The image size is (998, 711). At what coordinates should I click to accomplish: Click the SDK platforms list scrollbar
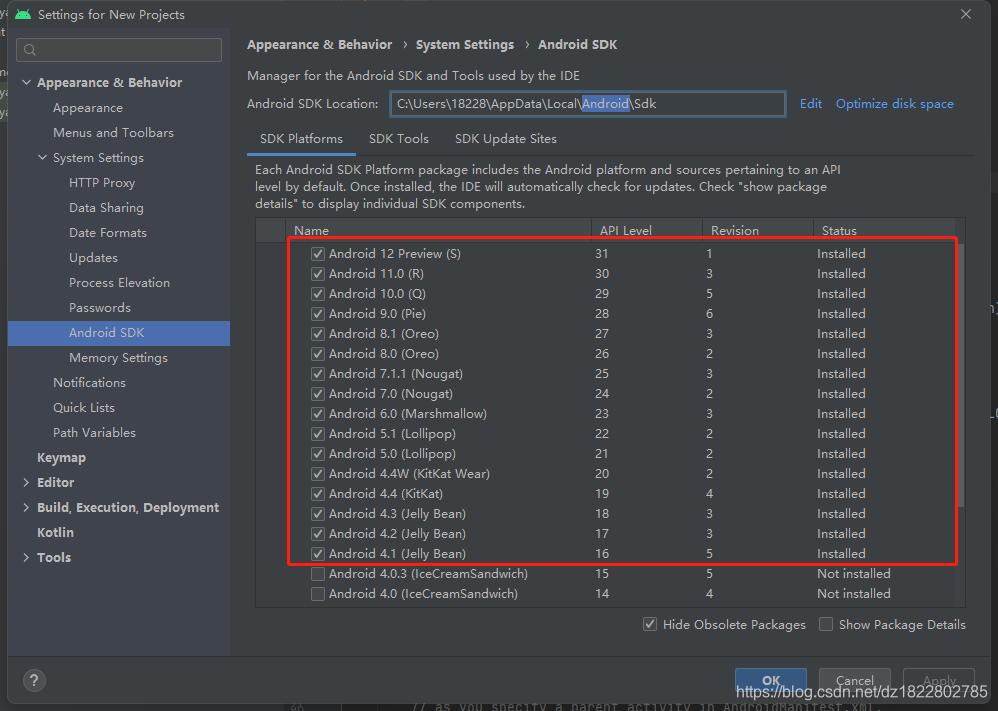(x=960, y=376)
